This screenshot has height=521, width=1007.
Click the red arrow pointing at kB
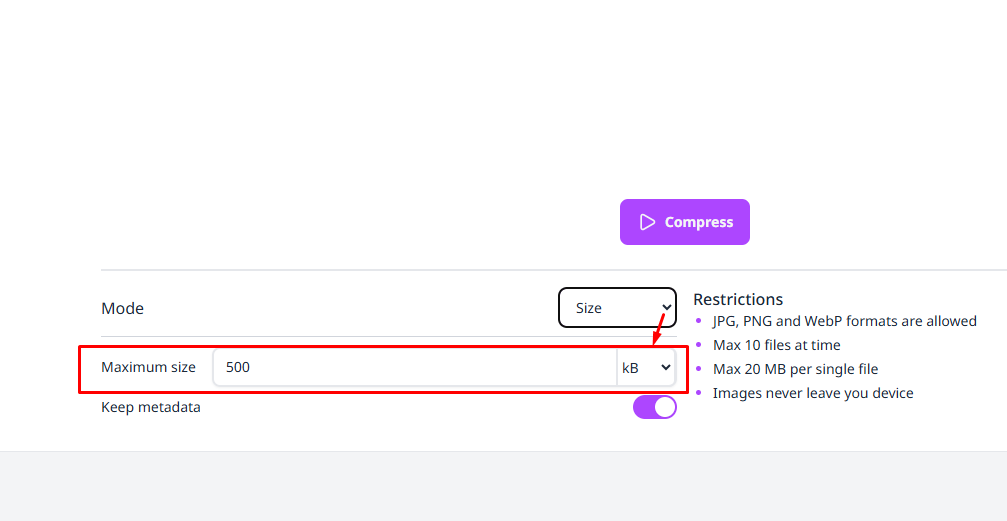[659, 329]
